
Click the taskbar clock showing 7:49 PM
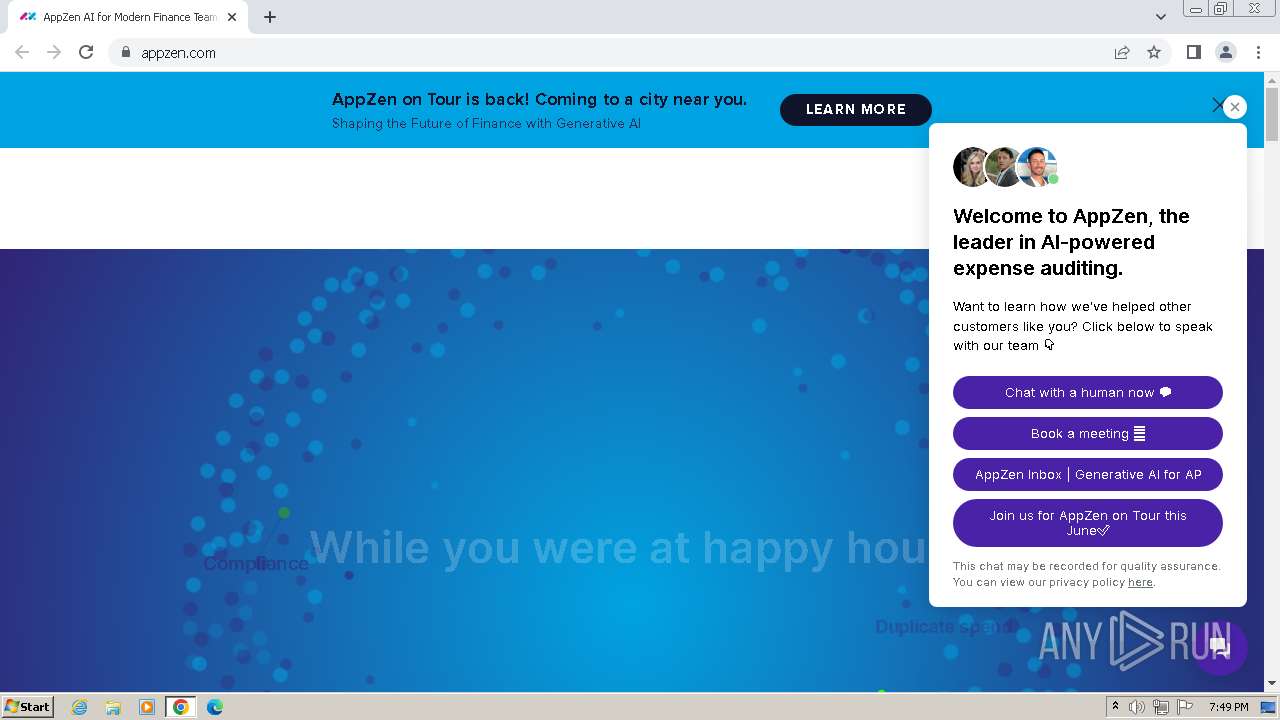1228,707
